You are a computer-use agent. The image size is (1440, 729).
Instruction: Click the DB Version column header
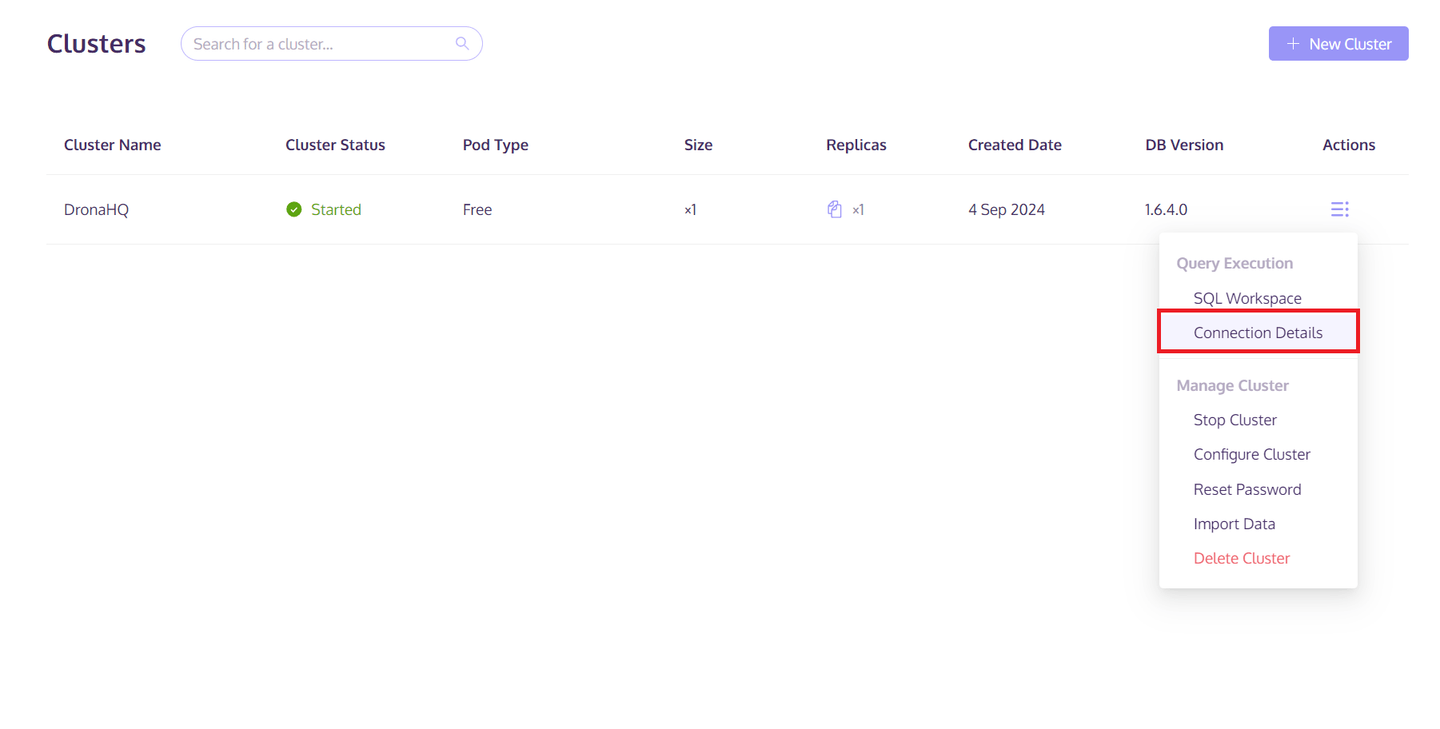1184,145
